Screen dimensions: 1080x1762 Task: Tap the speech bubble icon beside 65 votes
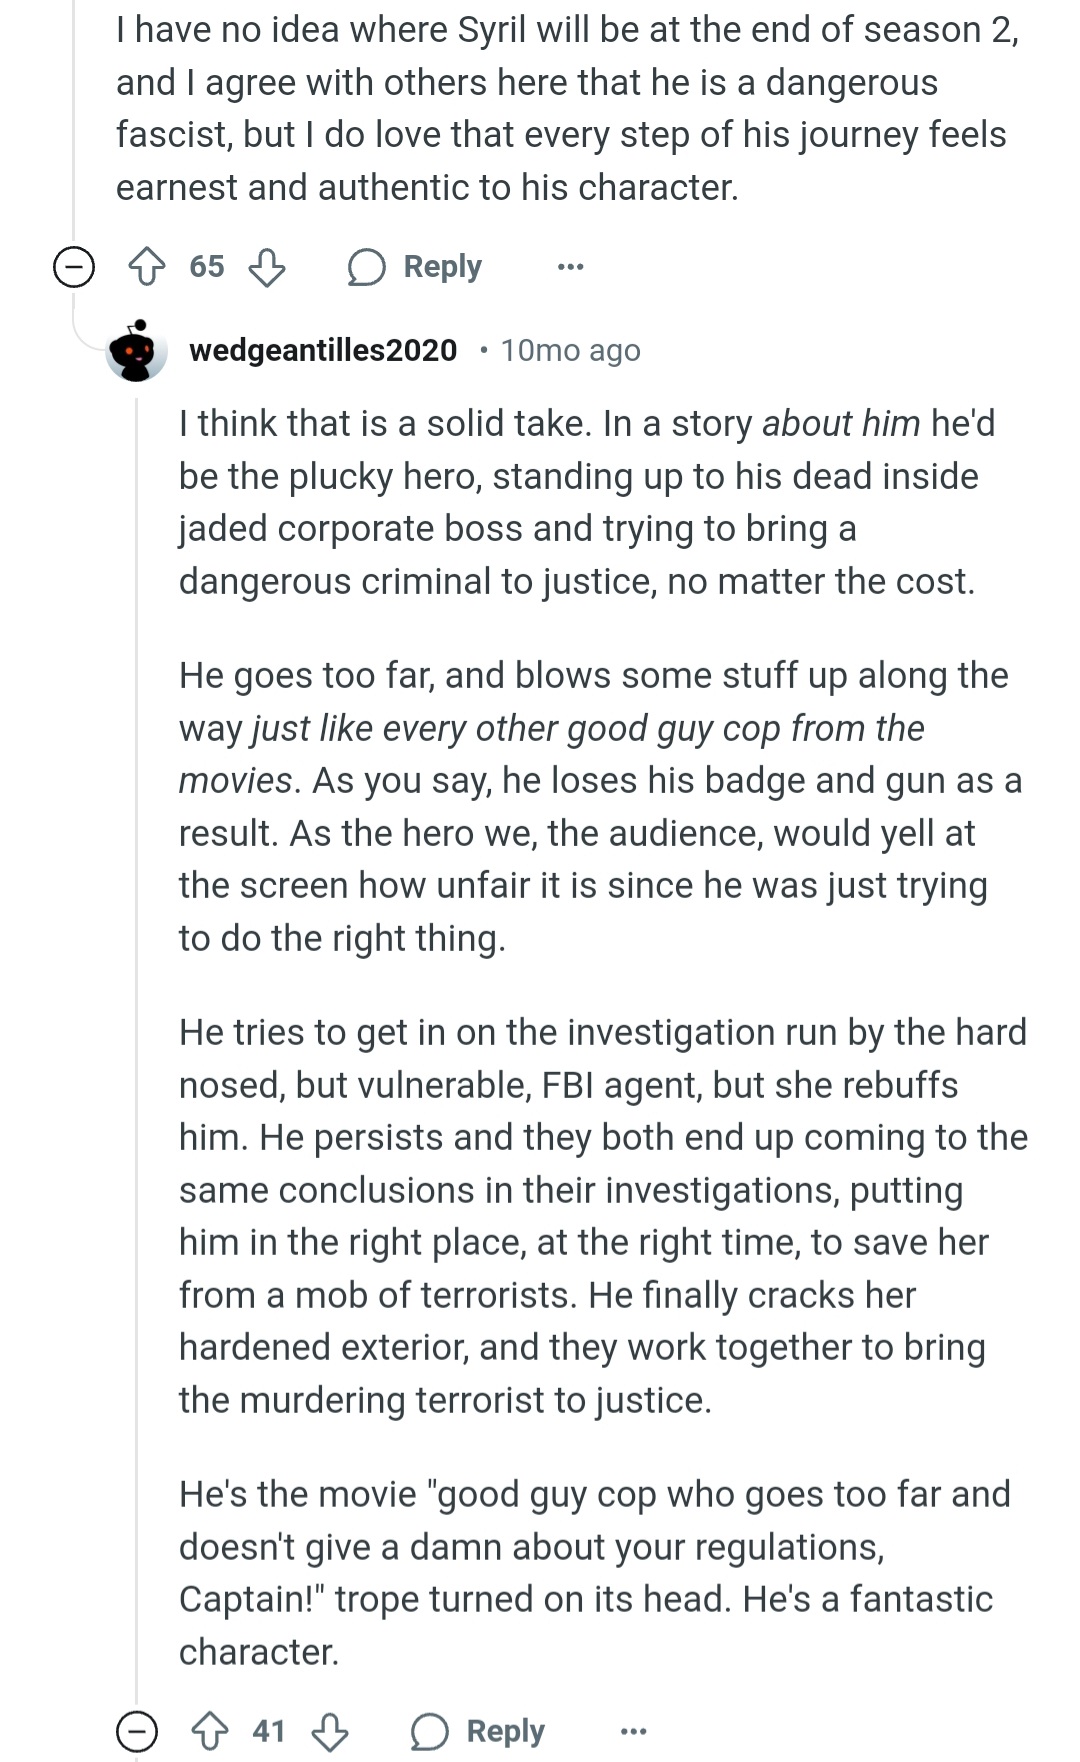[366, 267]
